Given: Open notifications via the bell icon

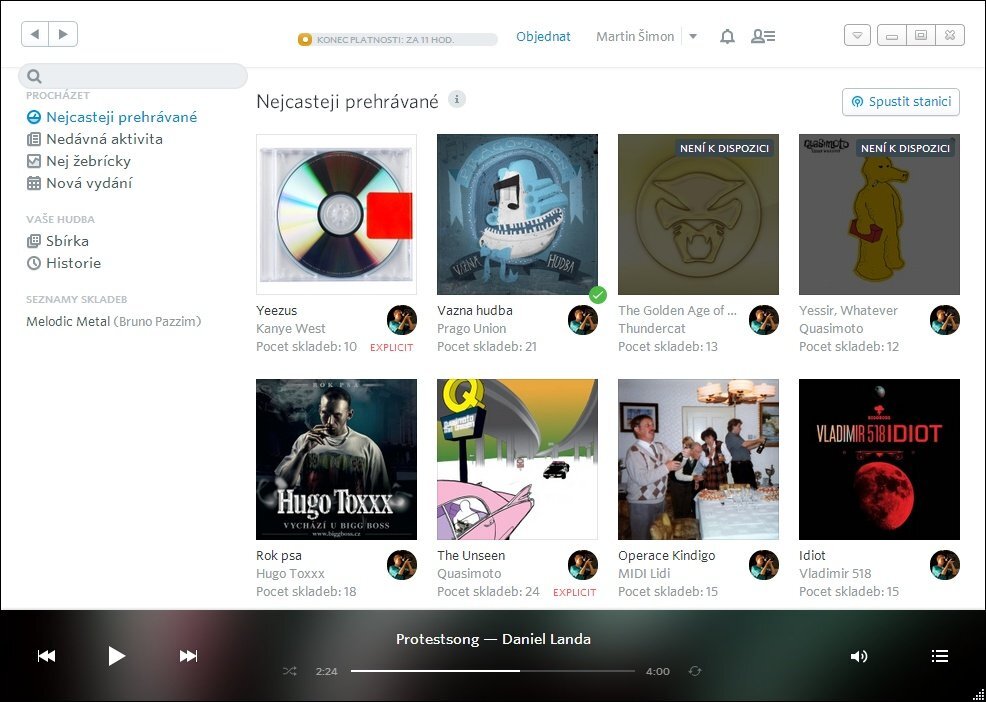Looking at the screenshot, I should [727, 36].
